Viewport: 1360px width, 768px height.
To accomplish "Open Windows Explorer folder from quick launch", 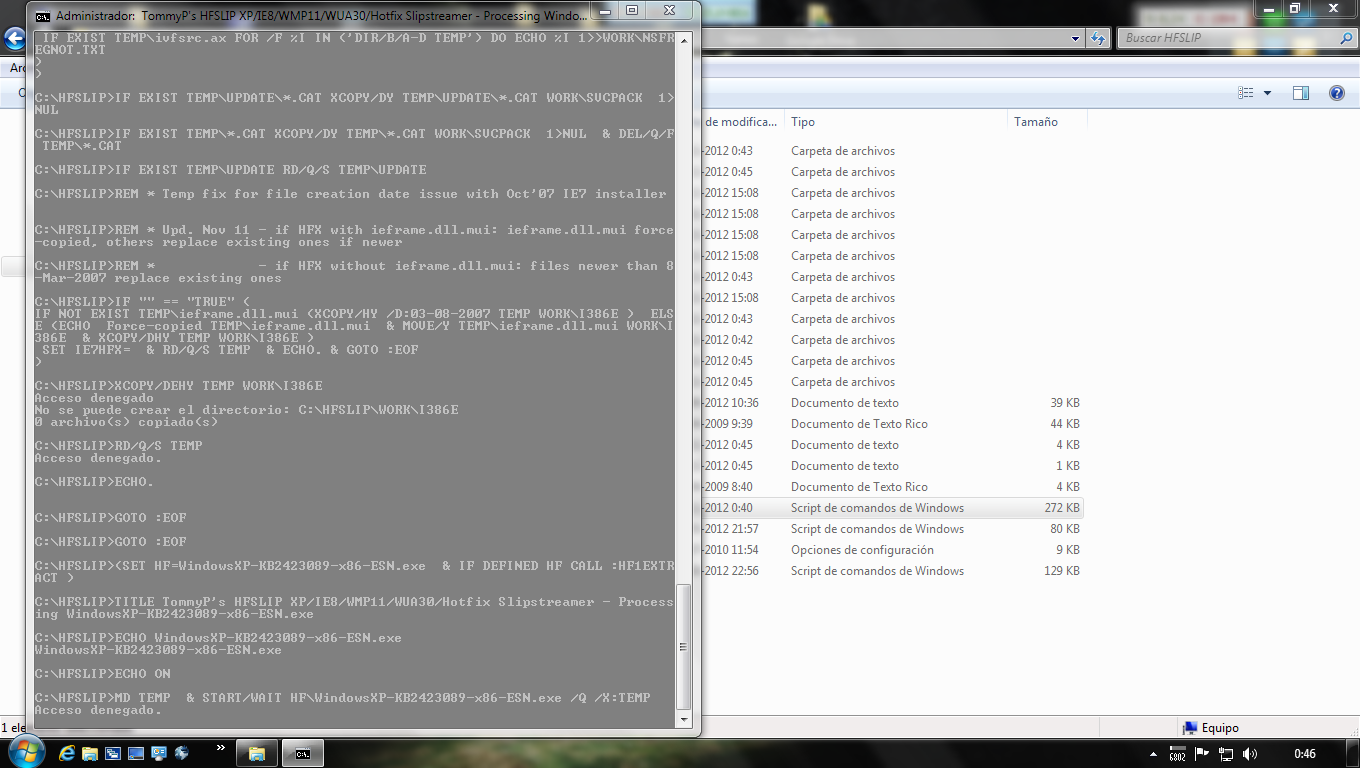I will [x=90, y=753].
